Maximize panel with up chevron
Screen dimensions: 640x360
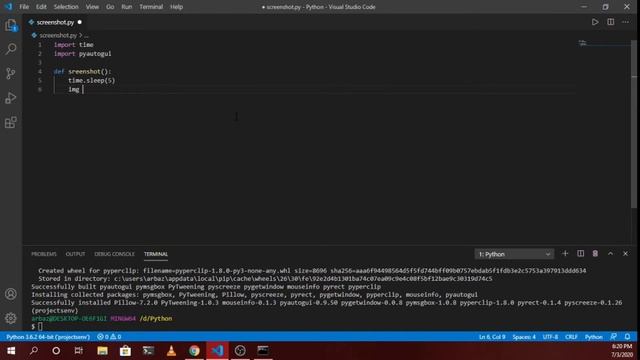tap(610, 254)
